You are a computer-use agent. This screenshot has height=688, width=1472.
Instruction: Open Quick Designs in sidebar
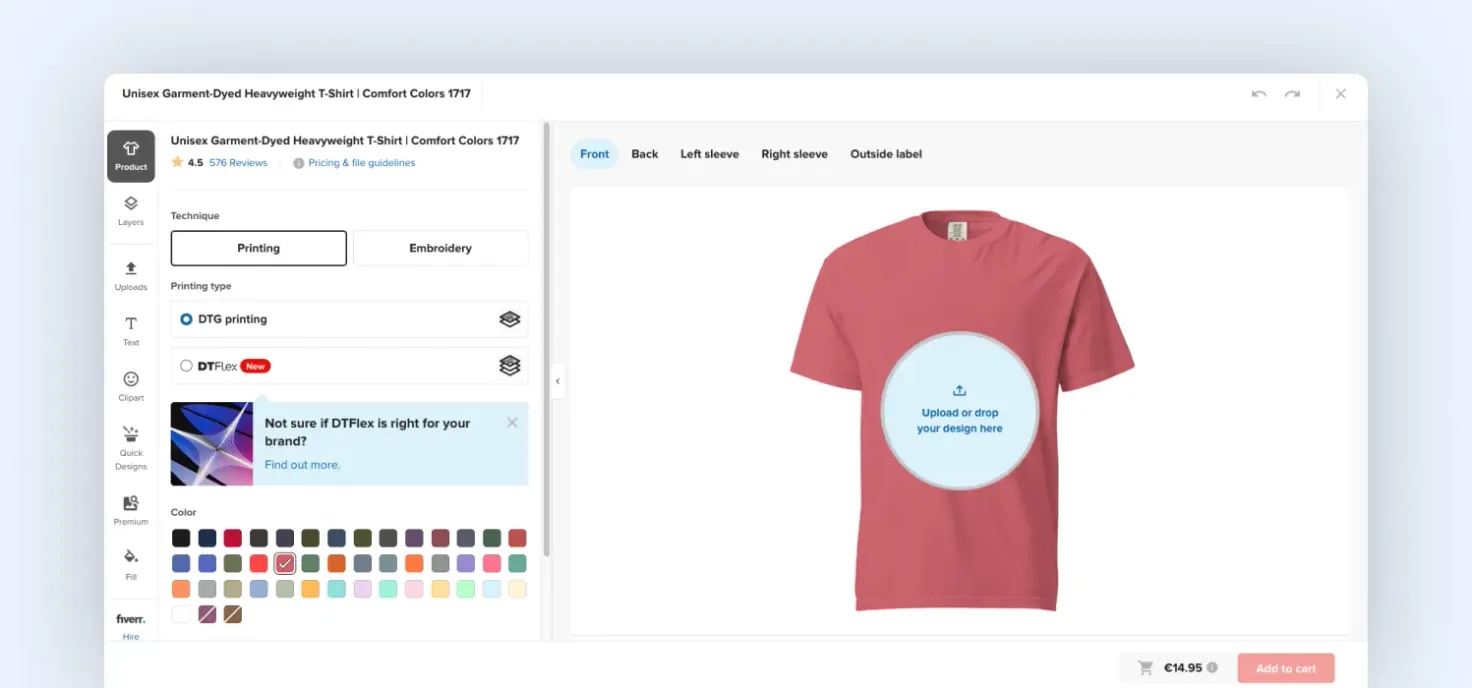tap(131, 447)
